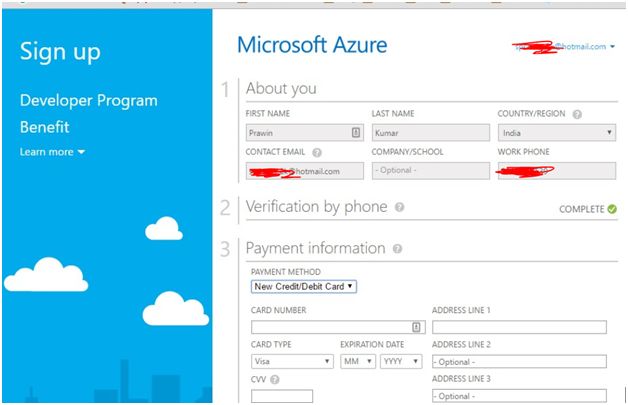This screenshot has height=405, width=628.
Task: Click the Card Number input field
Action: click(338, 327)
